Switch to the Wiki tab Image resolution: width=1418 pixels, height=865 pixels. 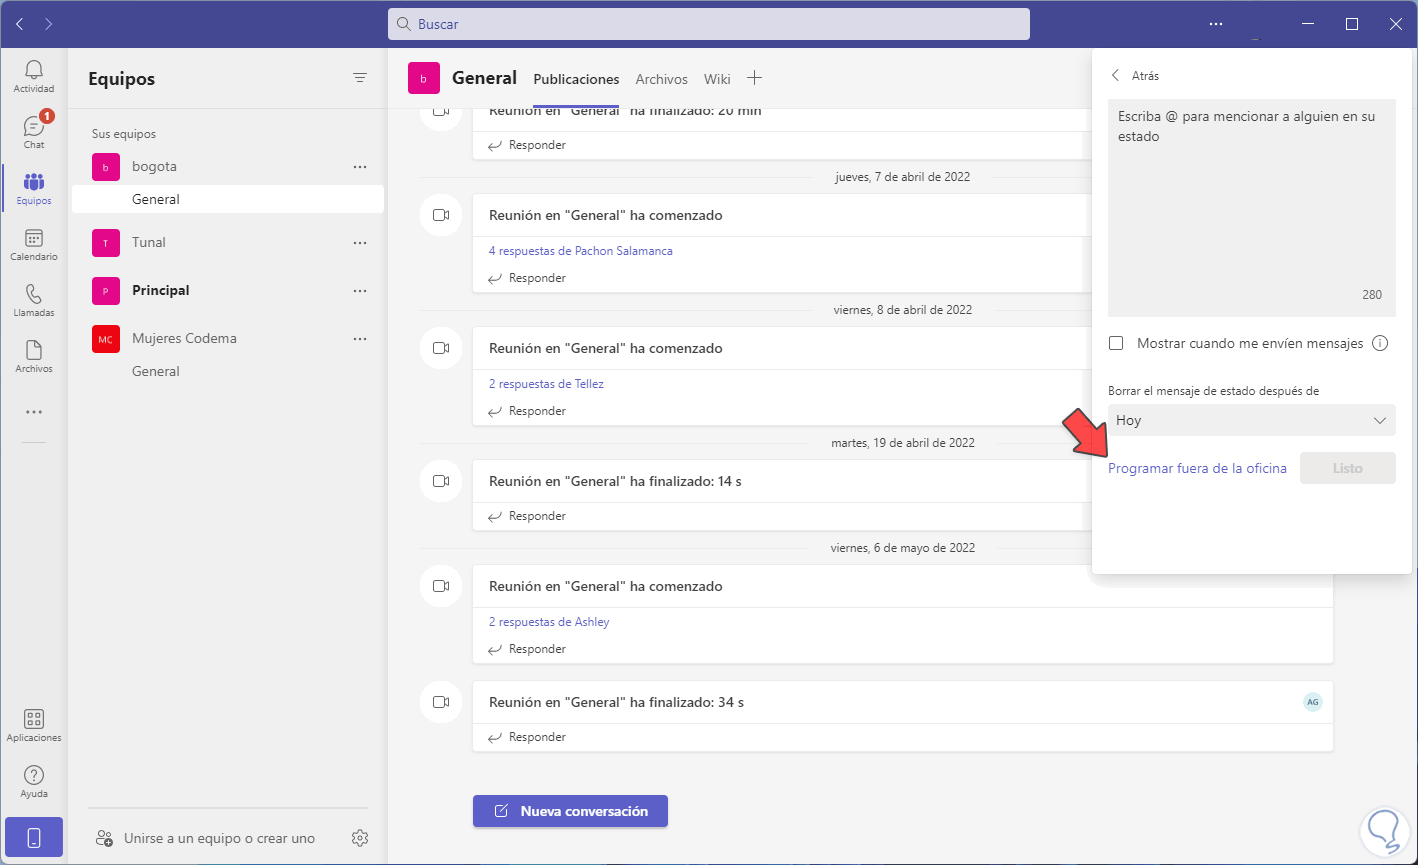(x=717, y=79)
